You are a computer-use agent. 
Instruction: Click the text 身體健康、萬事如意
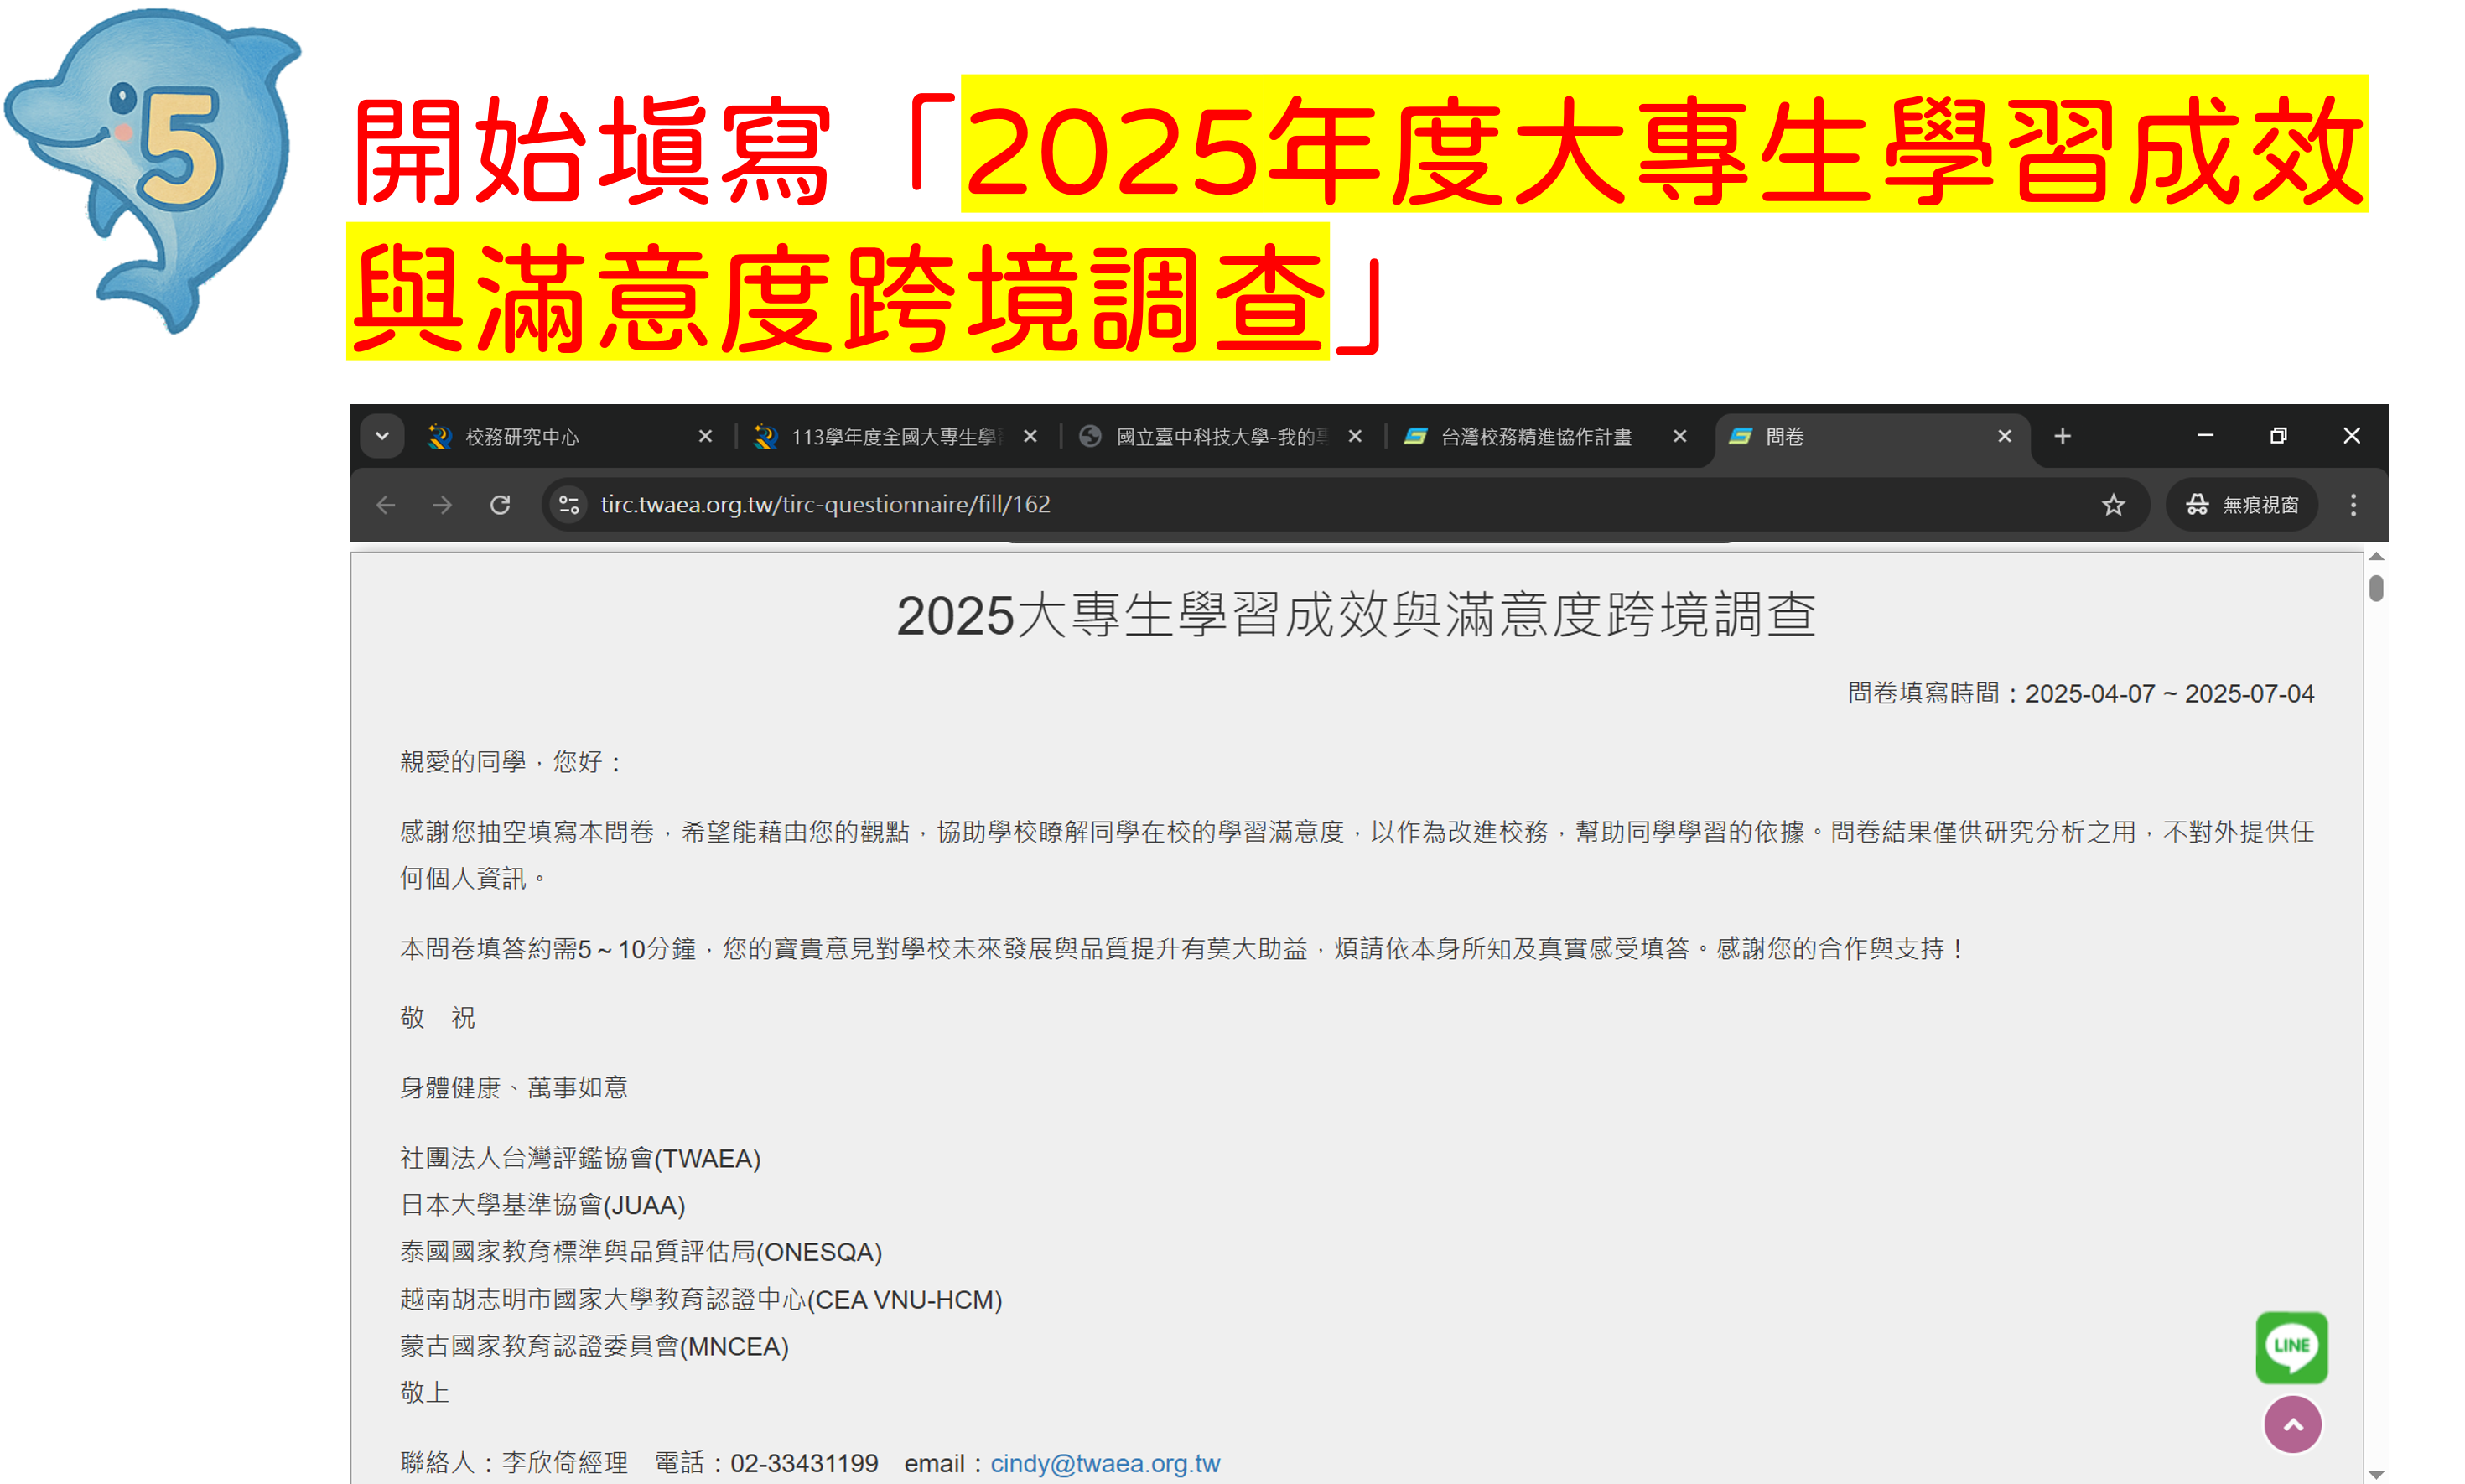click(x=513, y=1087)
